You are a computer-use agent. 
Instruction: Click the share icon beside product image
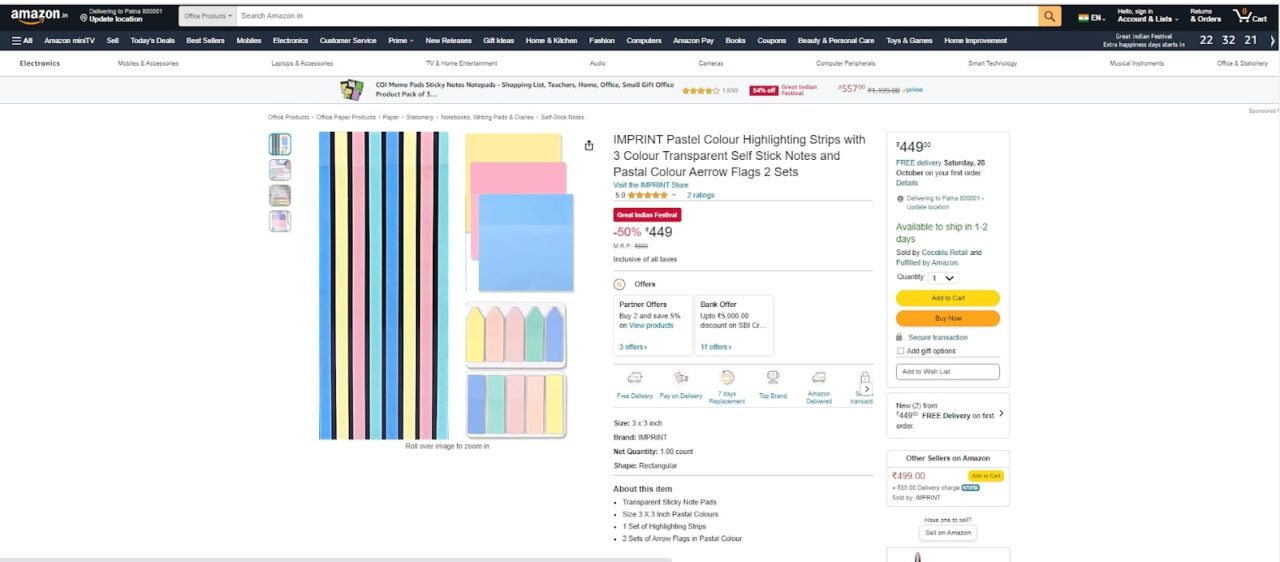click(x=589, y=145)
